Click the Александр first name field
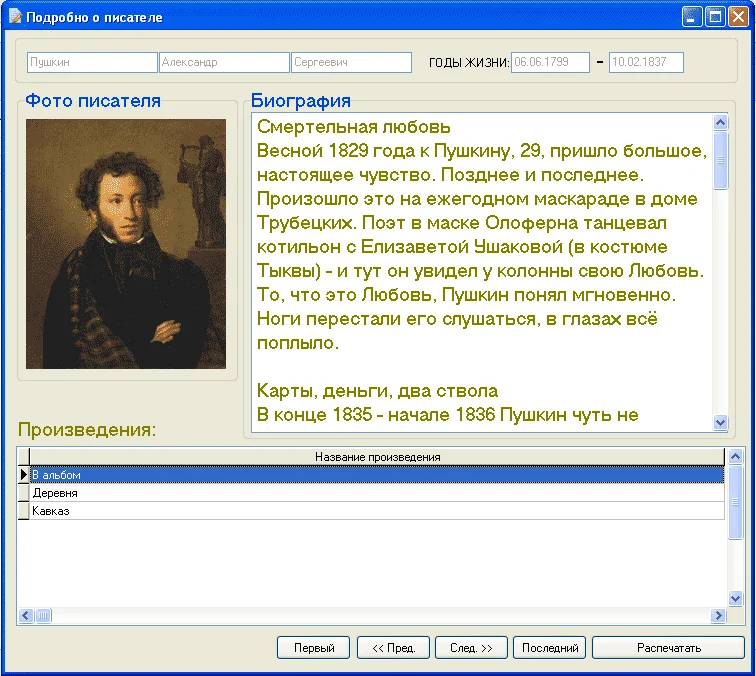This screenshot has height=676, width=756. click(224, 63)
